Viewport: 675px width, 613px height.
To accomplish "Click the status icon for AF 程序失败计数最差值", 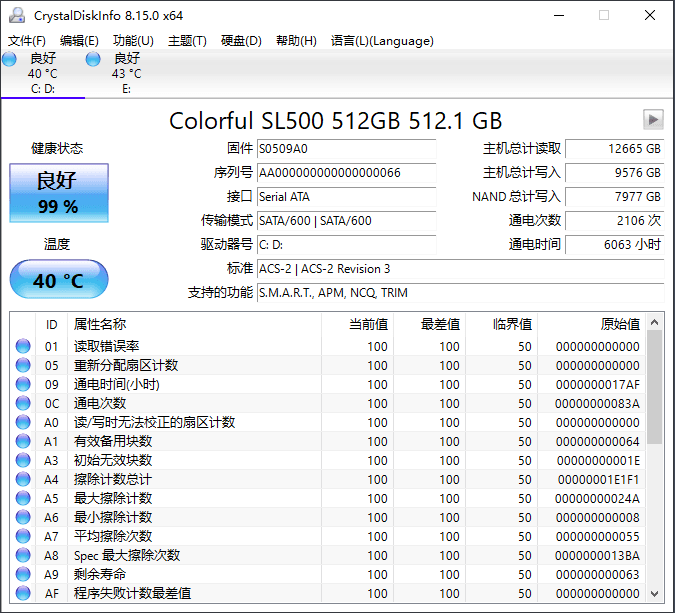I will [23, 593].
